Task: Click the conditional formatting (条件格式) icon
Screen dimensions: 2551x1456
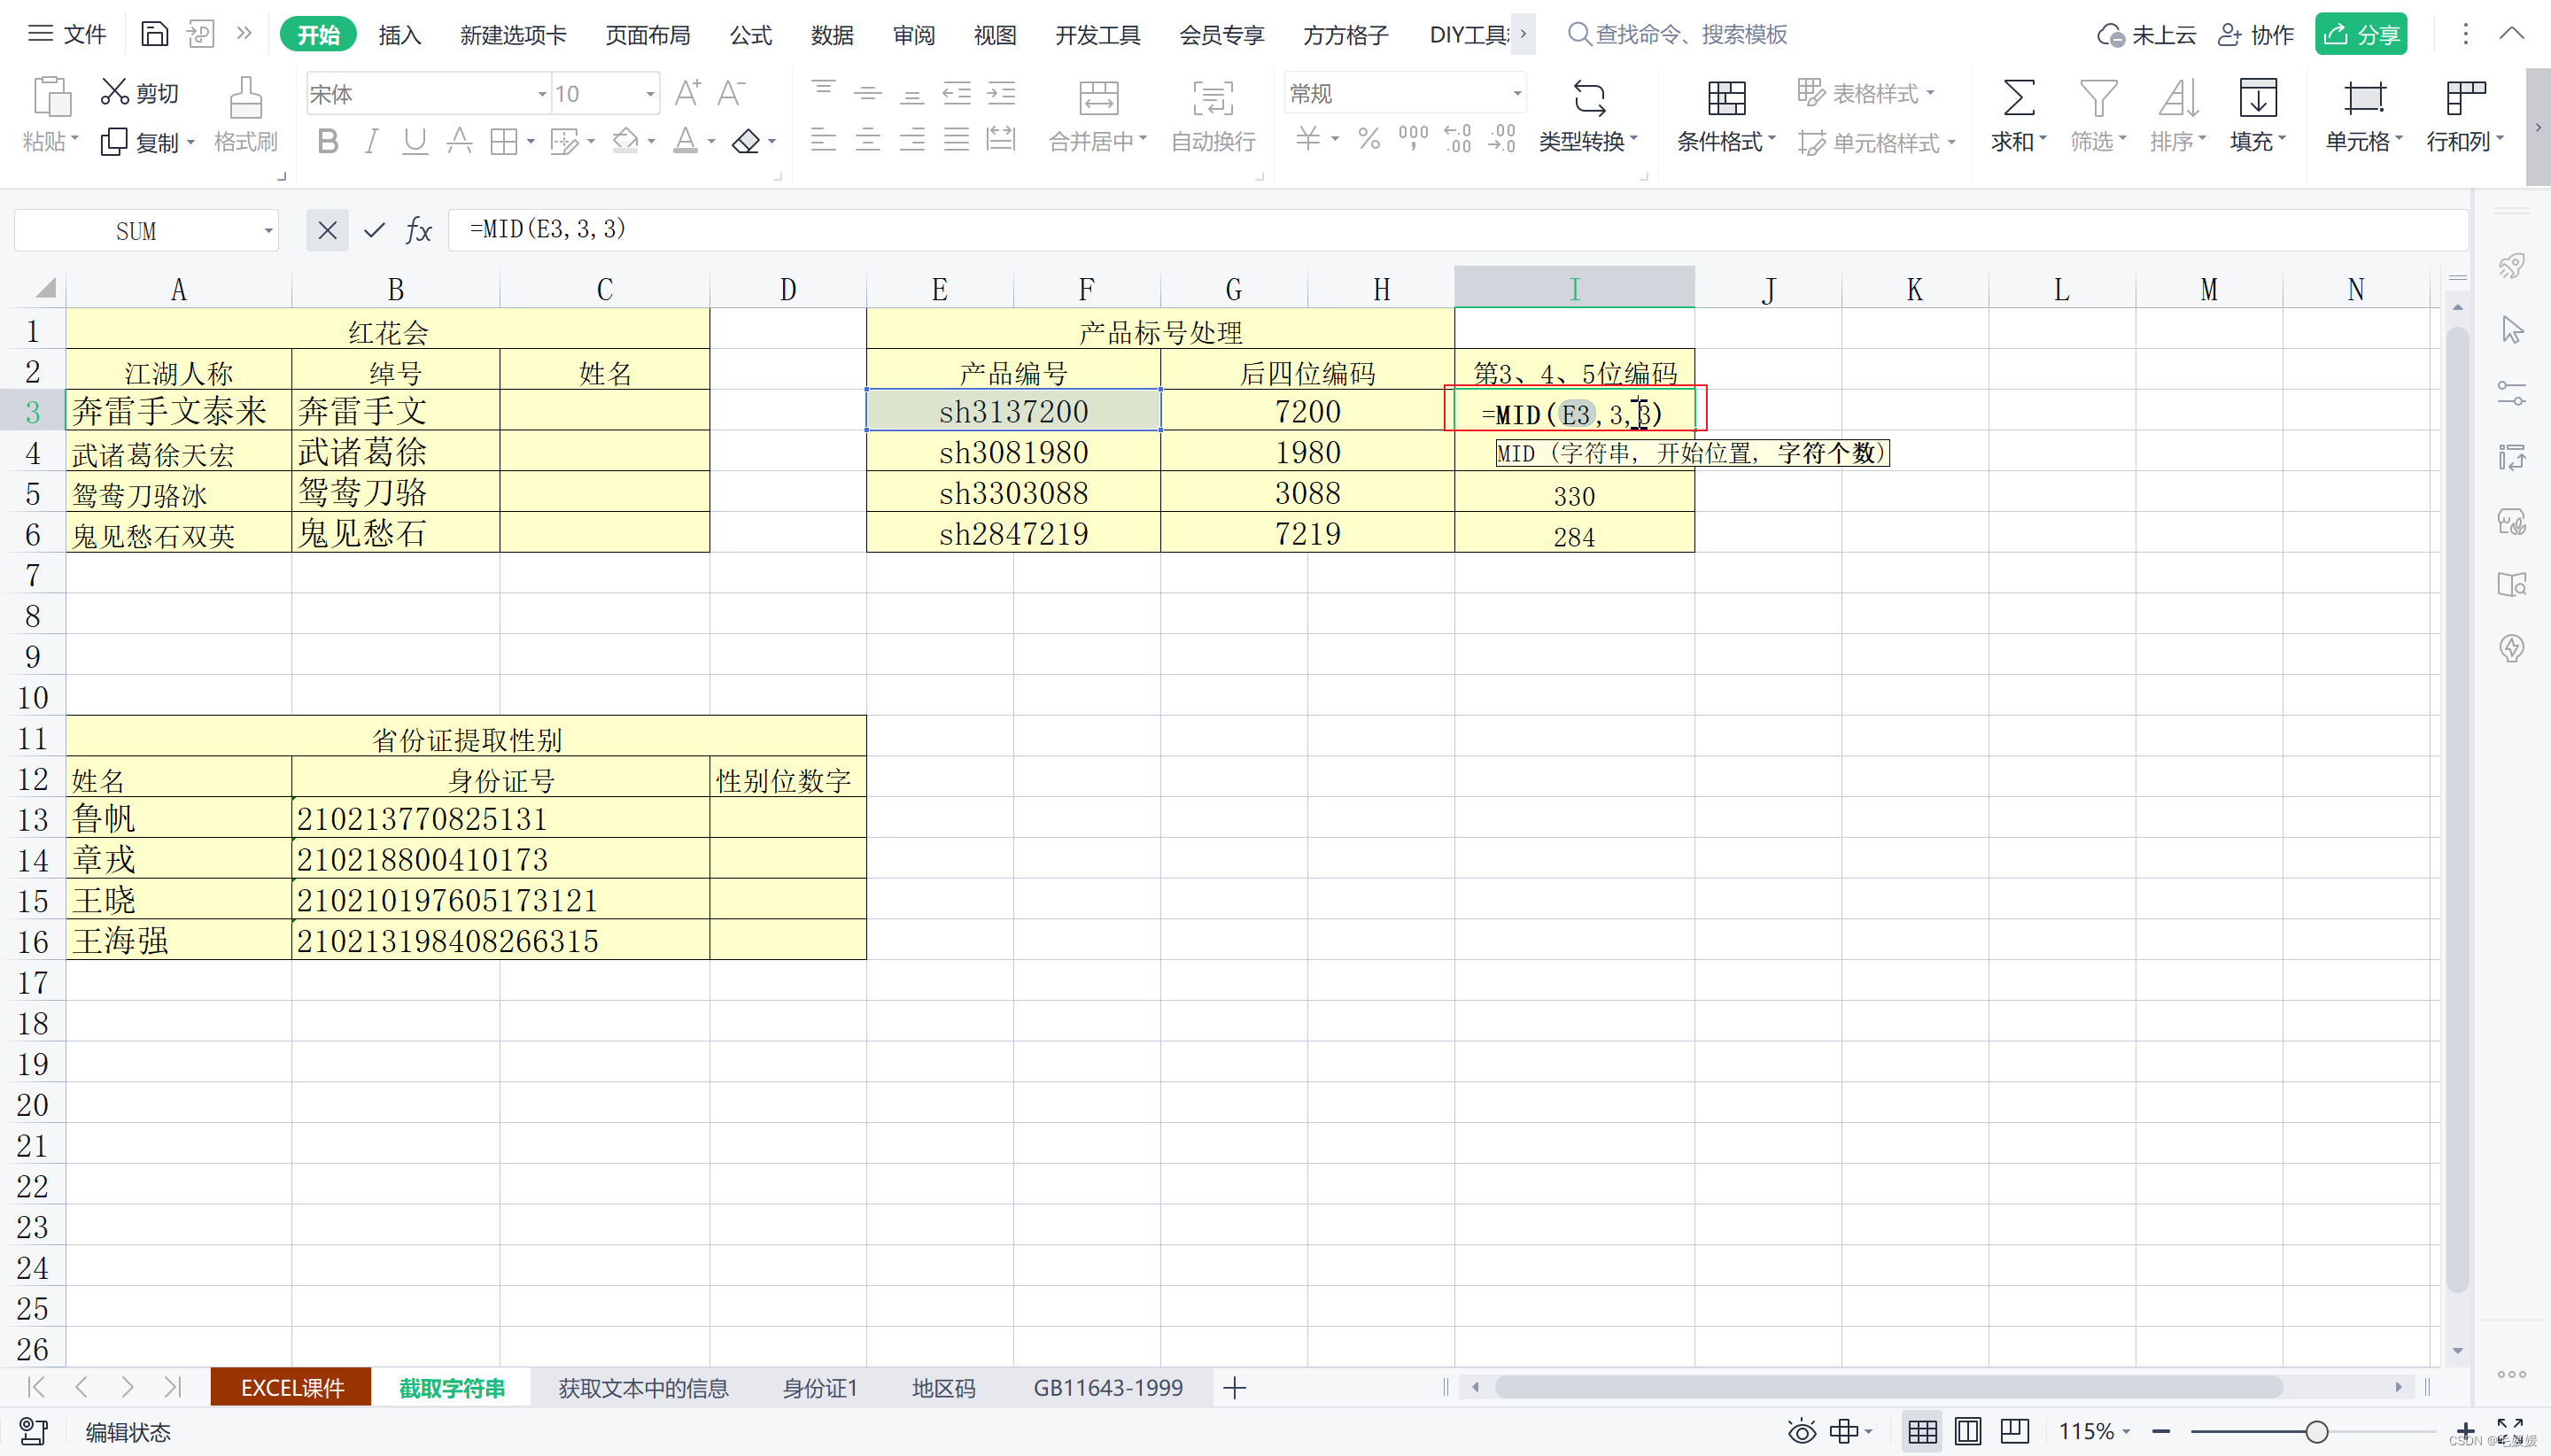Action: (1726, 98)
